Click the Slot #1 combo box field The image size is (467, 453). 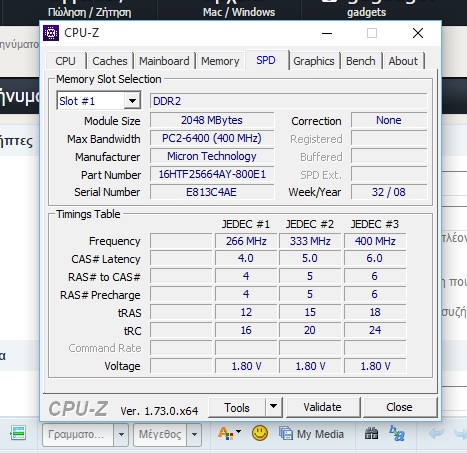[x=99, y=101]
